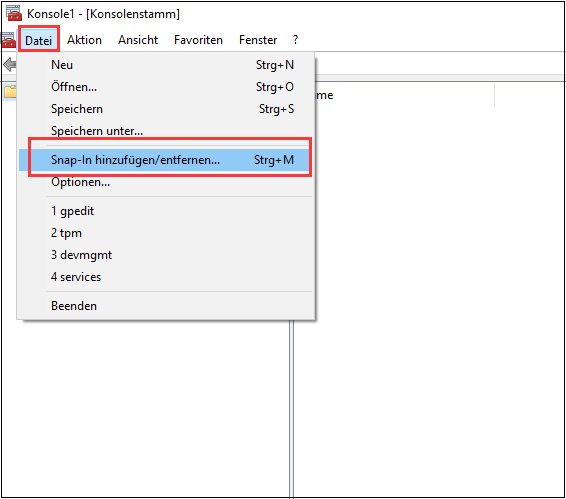
Task: Open the ? help menu
Action: coord(296,40)
